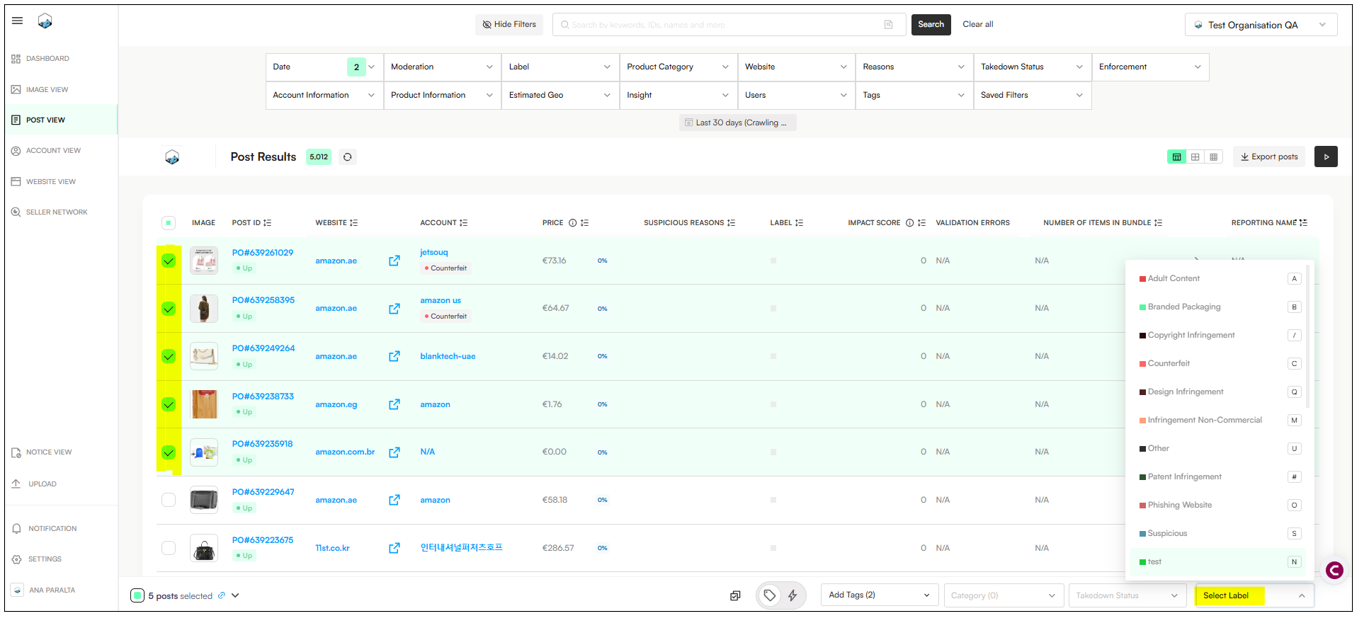This screenshot has height=617, width=1356.
Task: Open the Takedown Status filter dropdown
Action: (1031, 67)
